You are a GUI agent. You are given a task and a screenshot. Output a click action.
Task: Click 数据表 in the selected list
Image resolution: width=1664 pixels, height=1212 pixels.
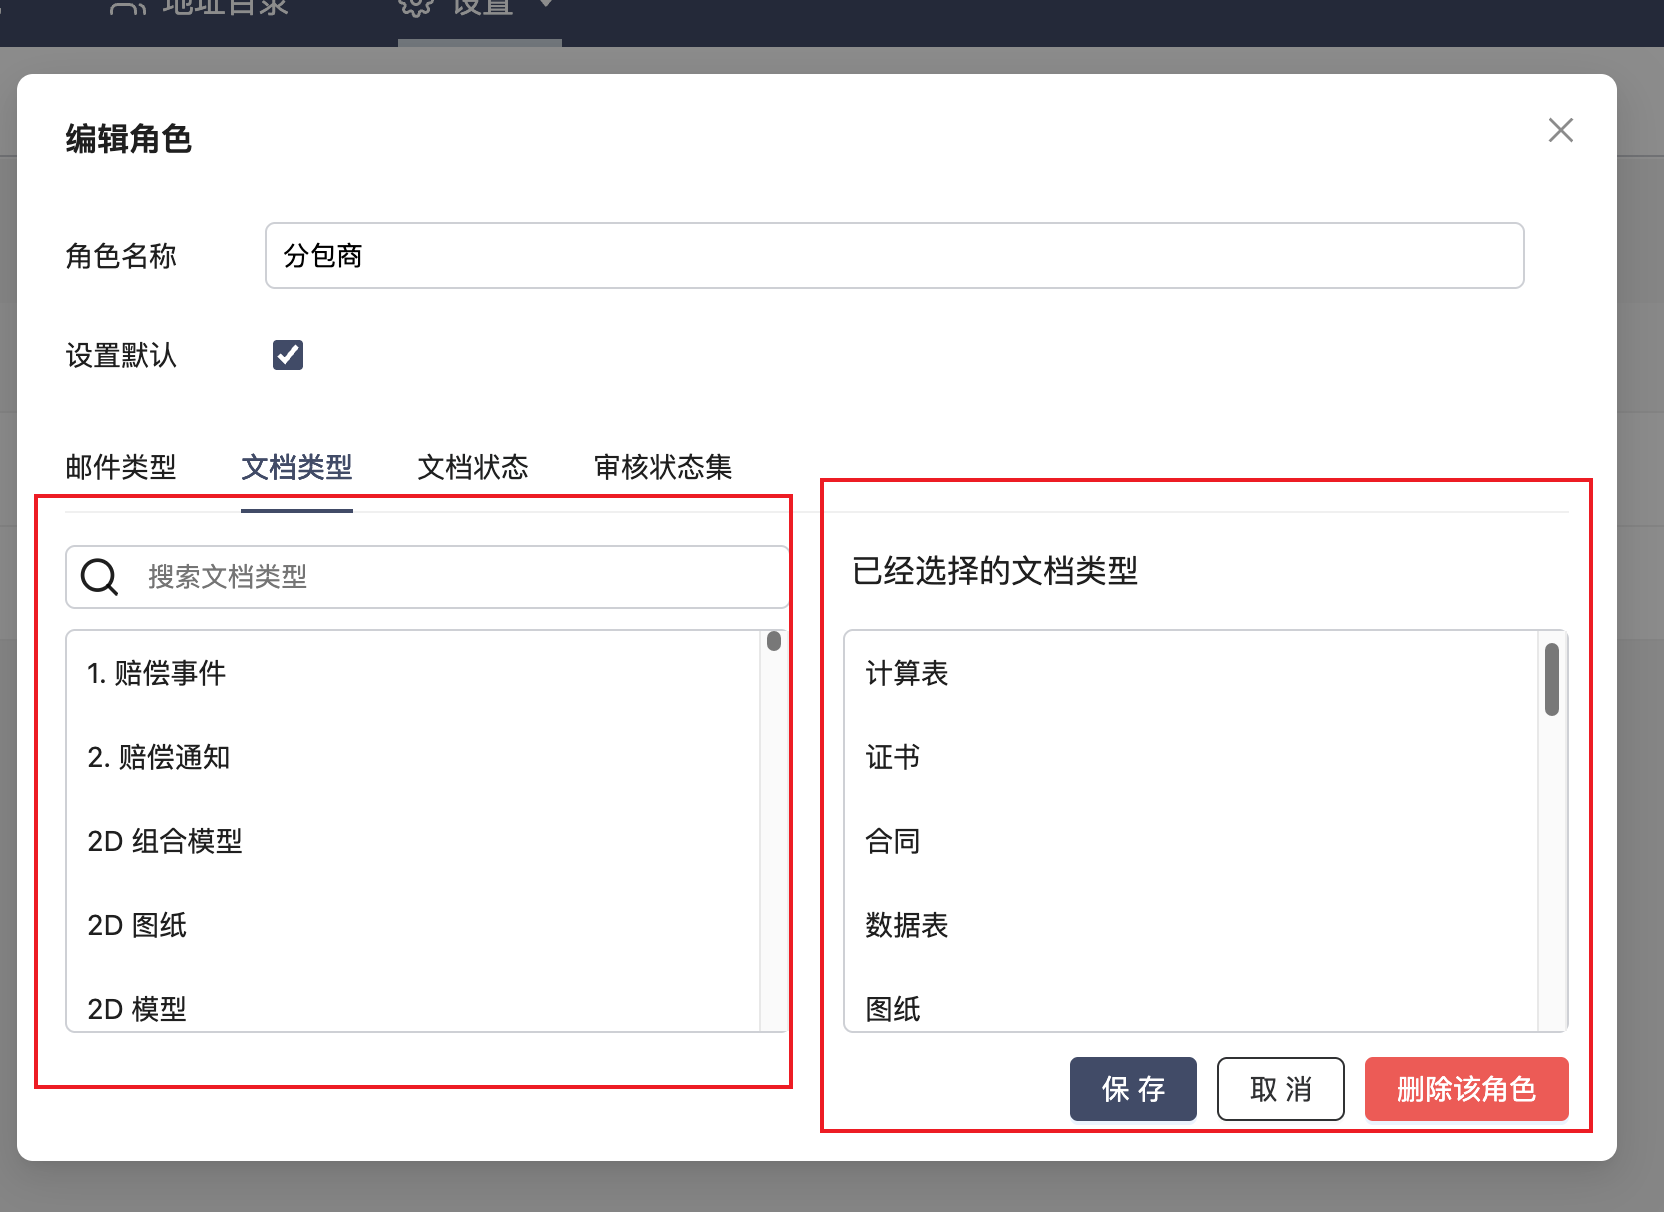click(x=907, y=925)
